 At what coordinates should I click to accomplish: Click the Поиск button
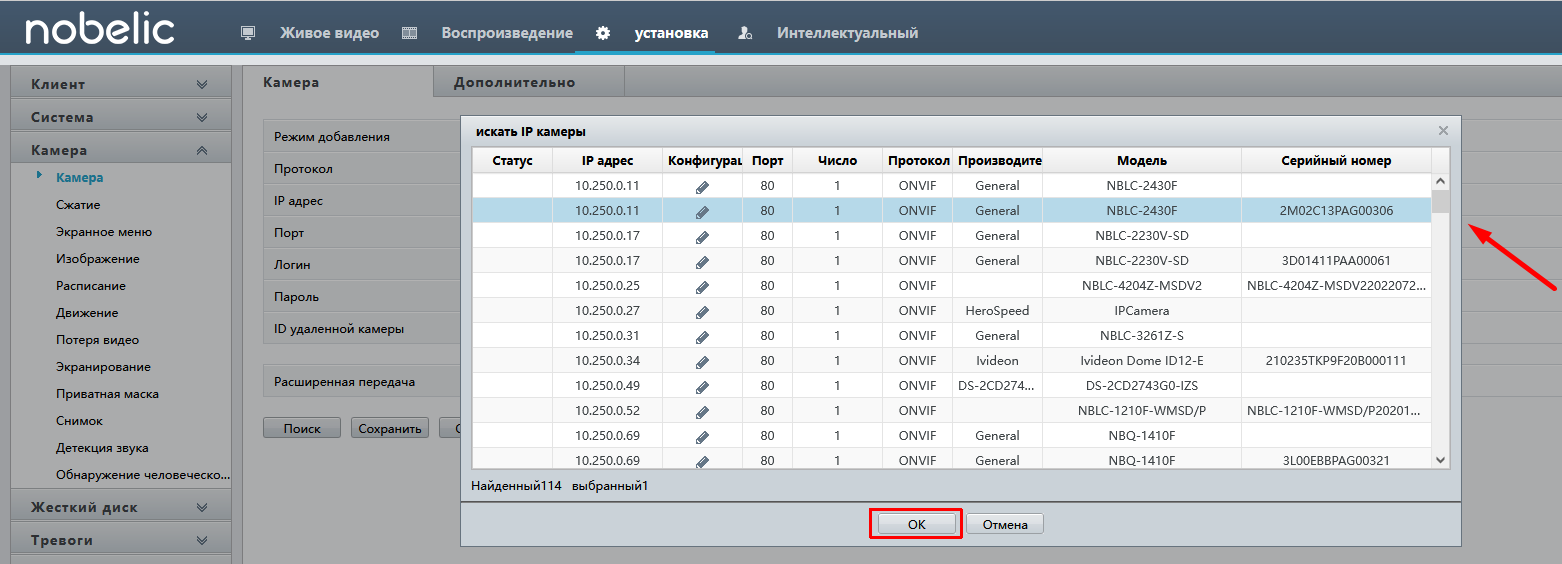point(302,428)
